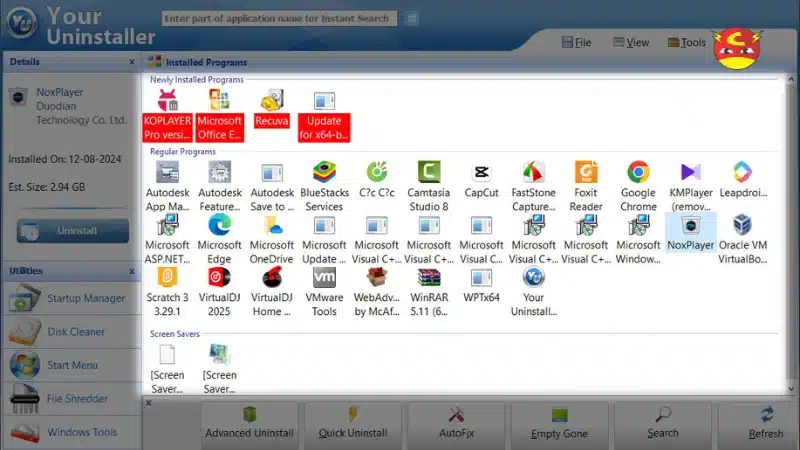Click the scrollbar up arrow

point(791,80)
